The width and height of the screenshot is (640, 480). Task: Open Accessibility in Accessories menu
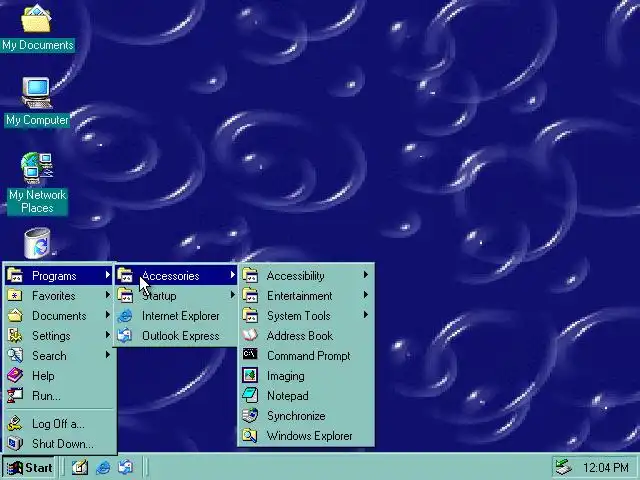click(x=305, y=276)
